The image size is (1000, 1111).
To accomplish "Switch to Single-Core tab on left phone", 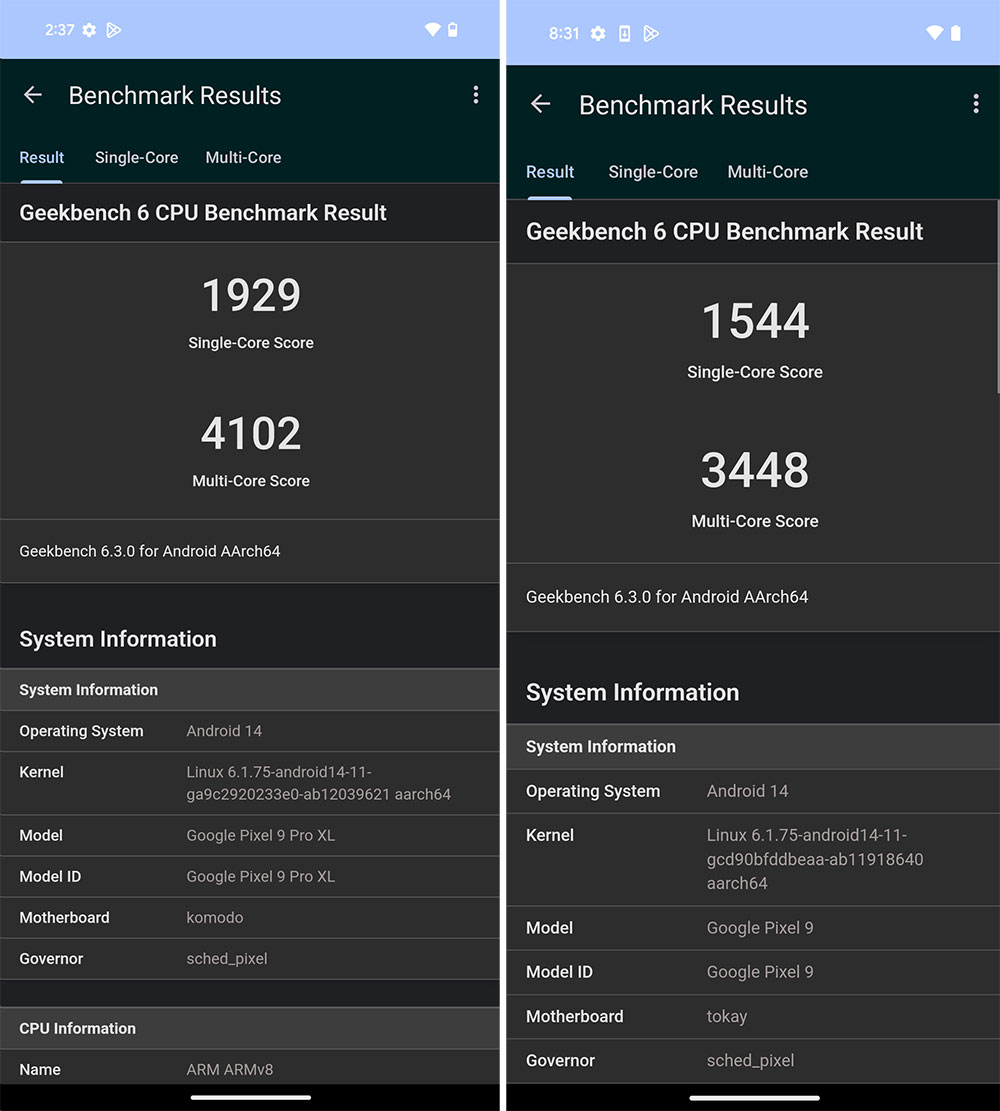I will pyautogui.click(x=137, y=157).
